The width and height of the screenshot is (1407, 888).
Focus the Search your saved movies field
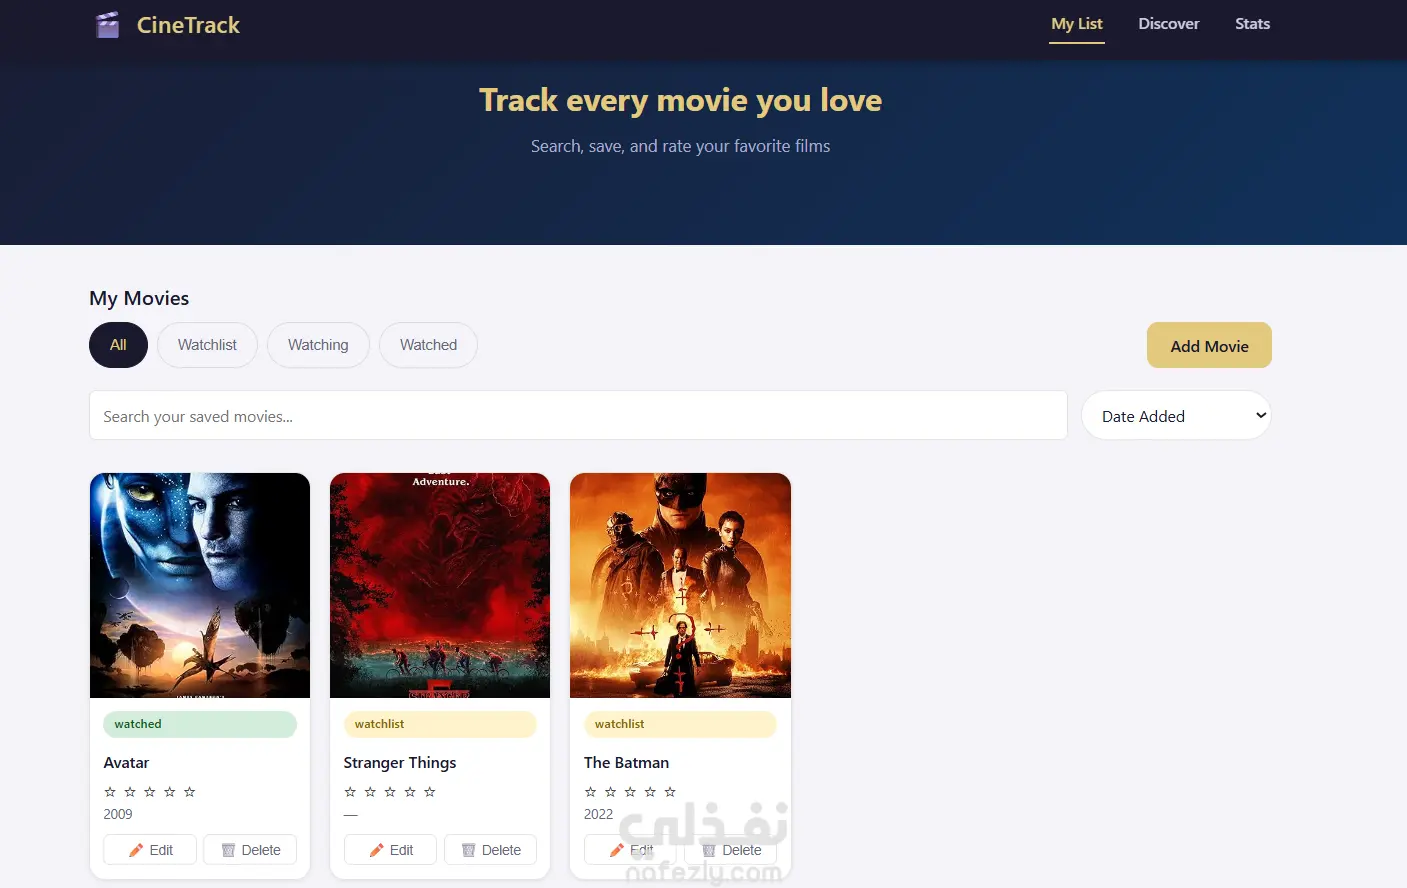tap(578, 415)
